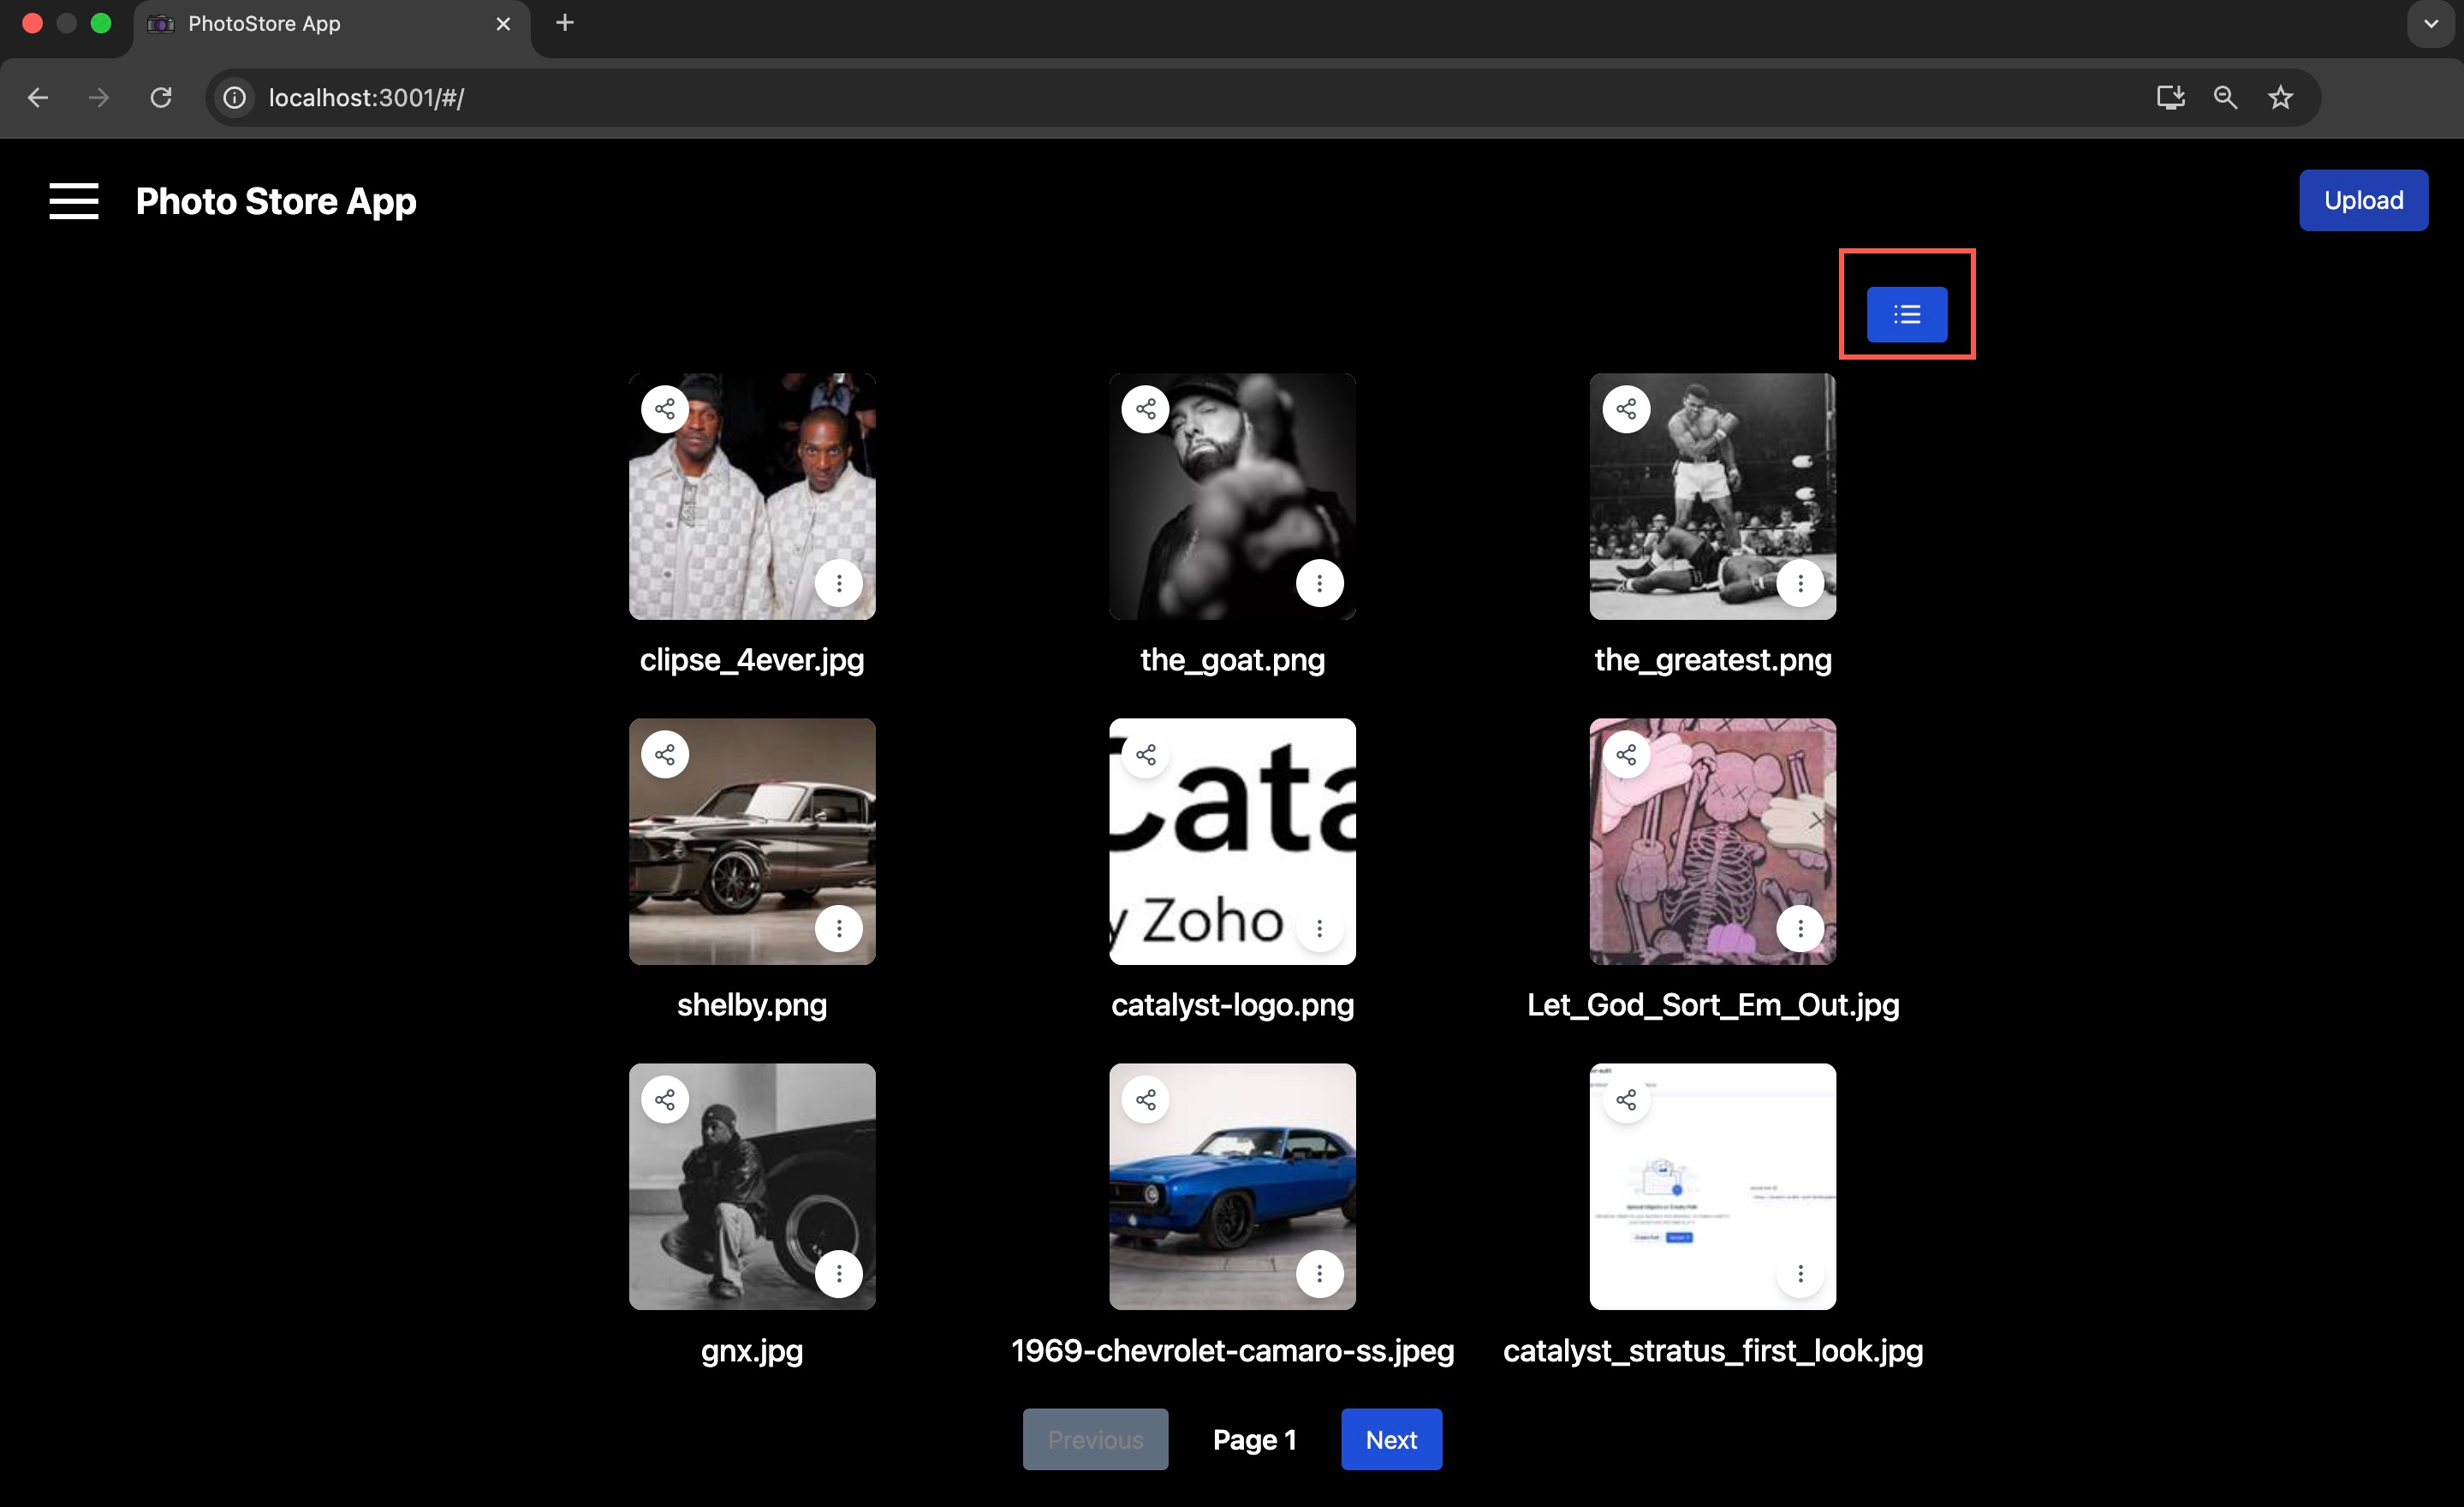Switch to list view layout
Viewport: 2464px width, 1507px height.
(1906, 315)
